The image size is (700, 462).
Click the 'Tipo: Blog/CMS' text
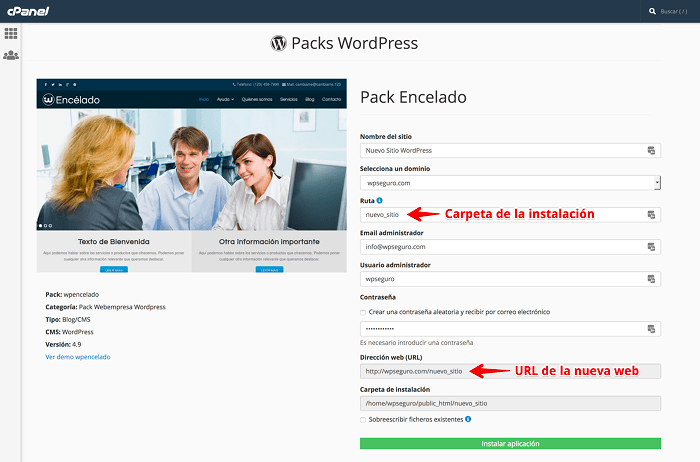pyautogui.click(x=68, y=319)
